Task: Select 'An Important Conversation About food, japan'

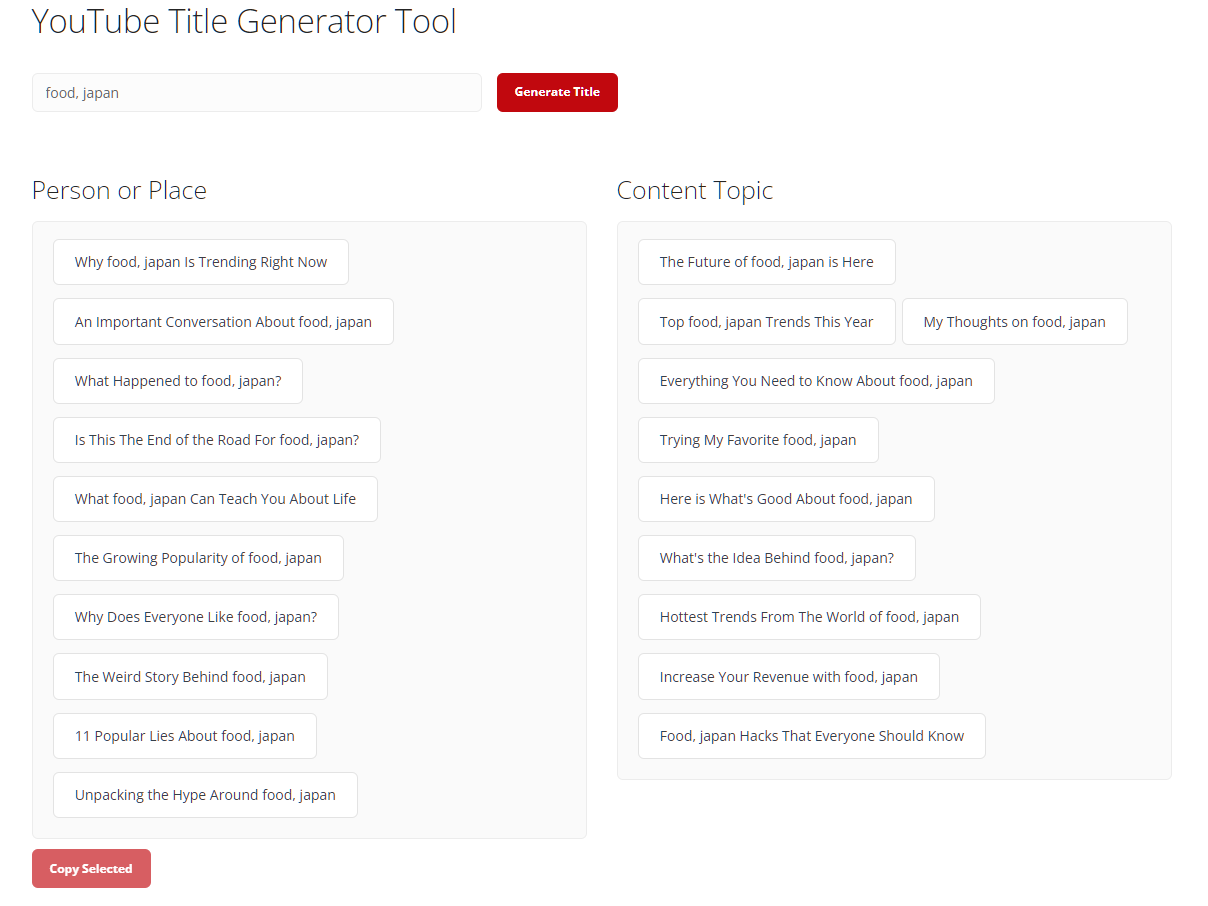Action: pos(223,322)
